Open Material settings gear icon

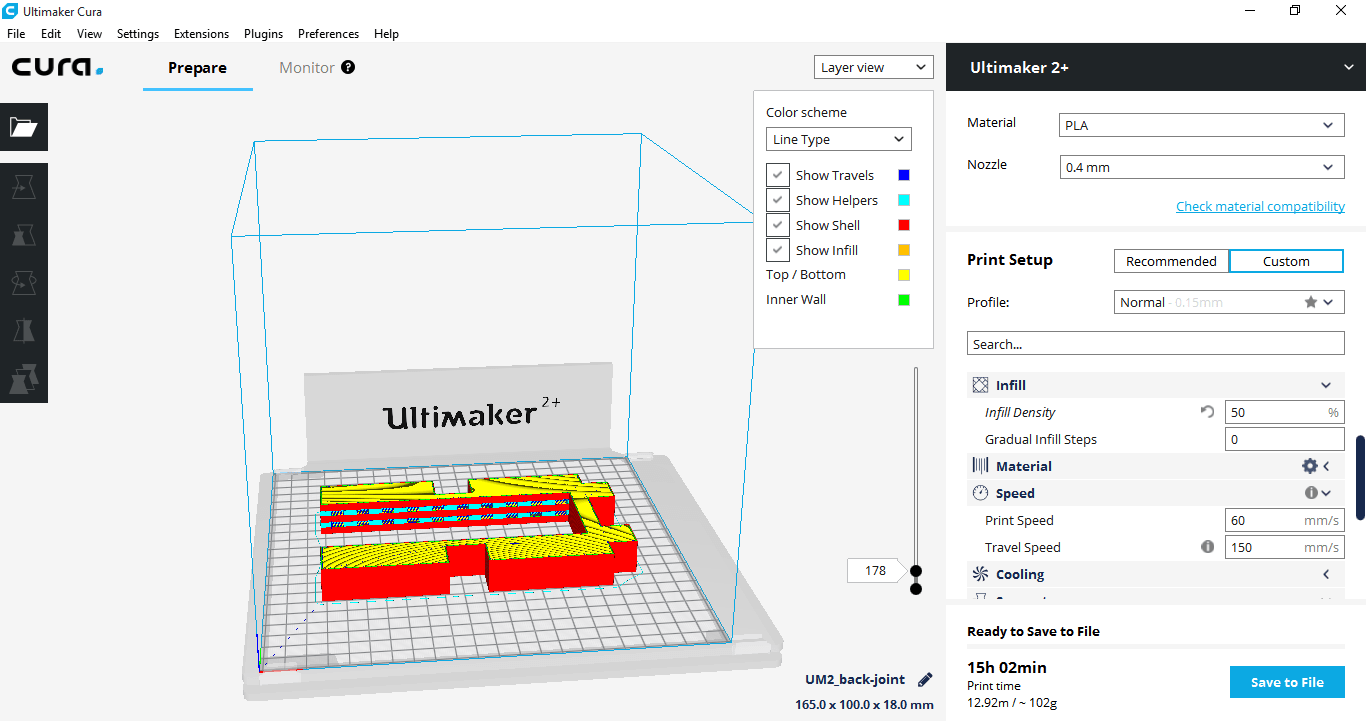pos(1309,466)
